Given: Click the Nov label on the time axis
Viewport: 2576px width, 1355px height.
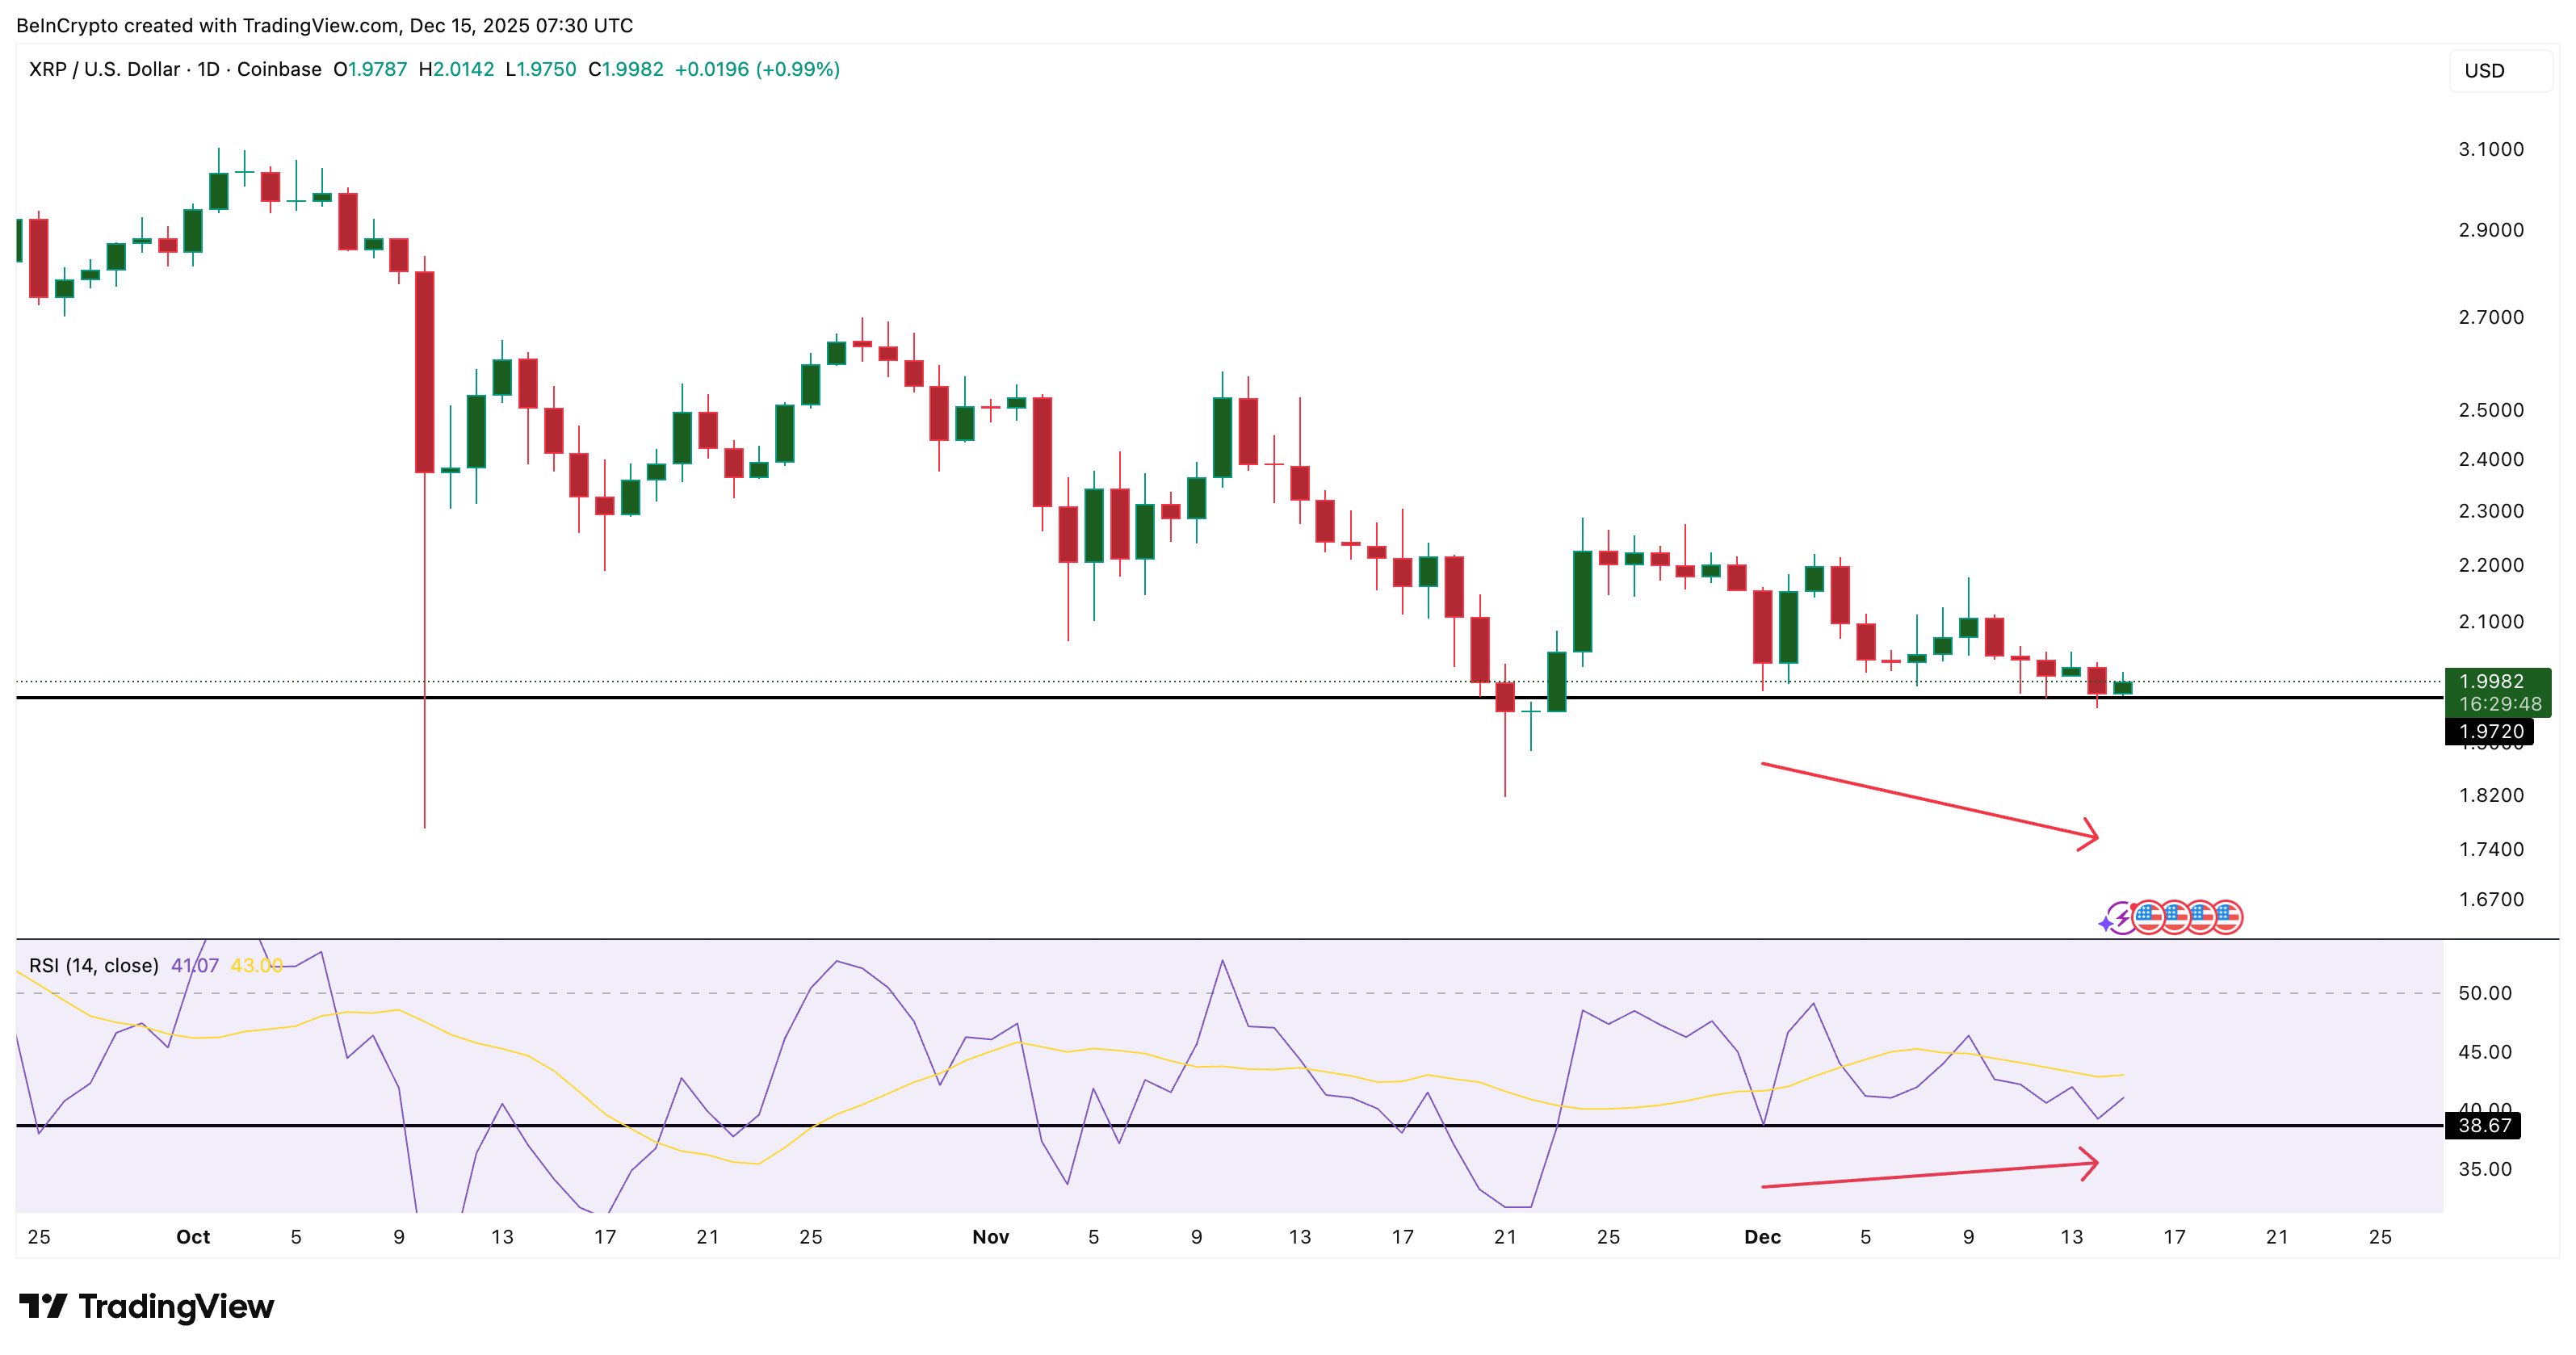Looking at the screenshot, I should click(990, 1237).
